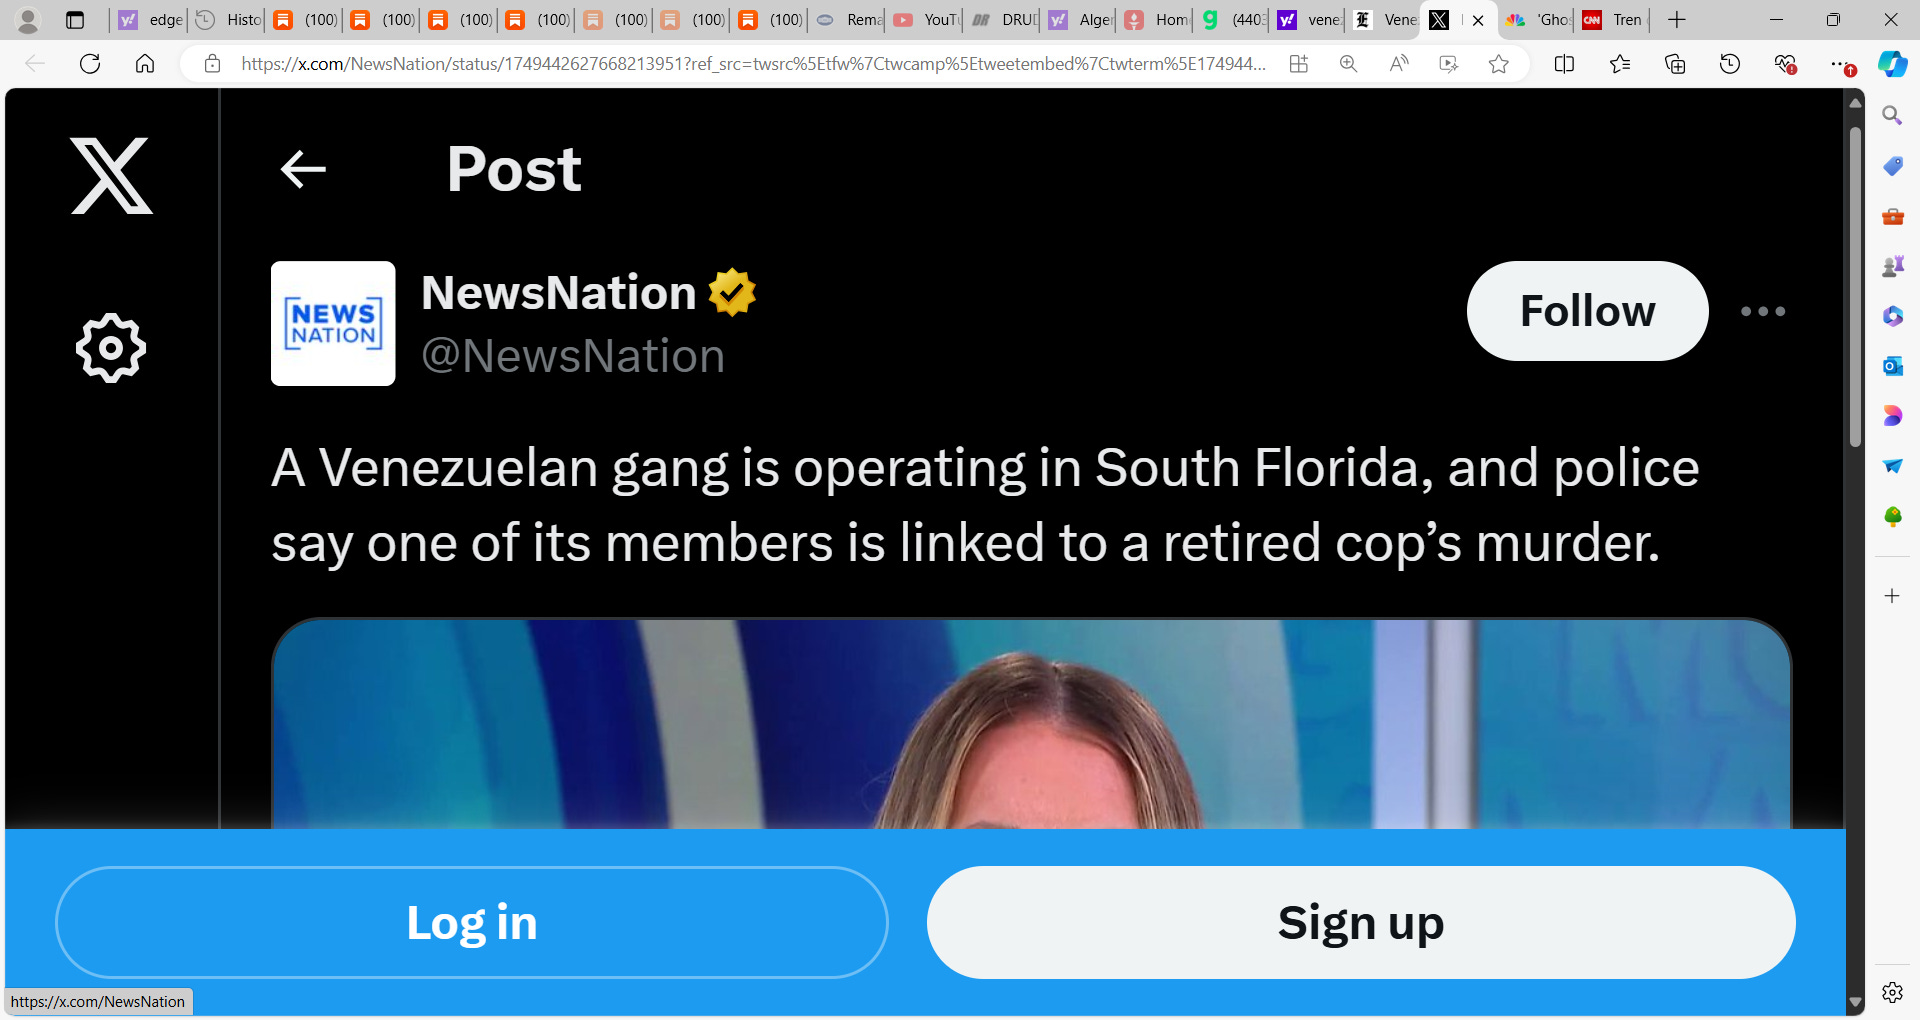Open the three-dot more menu on the post
This screenshot has height=1020, width=1920.
tap(1763, 311)
